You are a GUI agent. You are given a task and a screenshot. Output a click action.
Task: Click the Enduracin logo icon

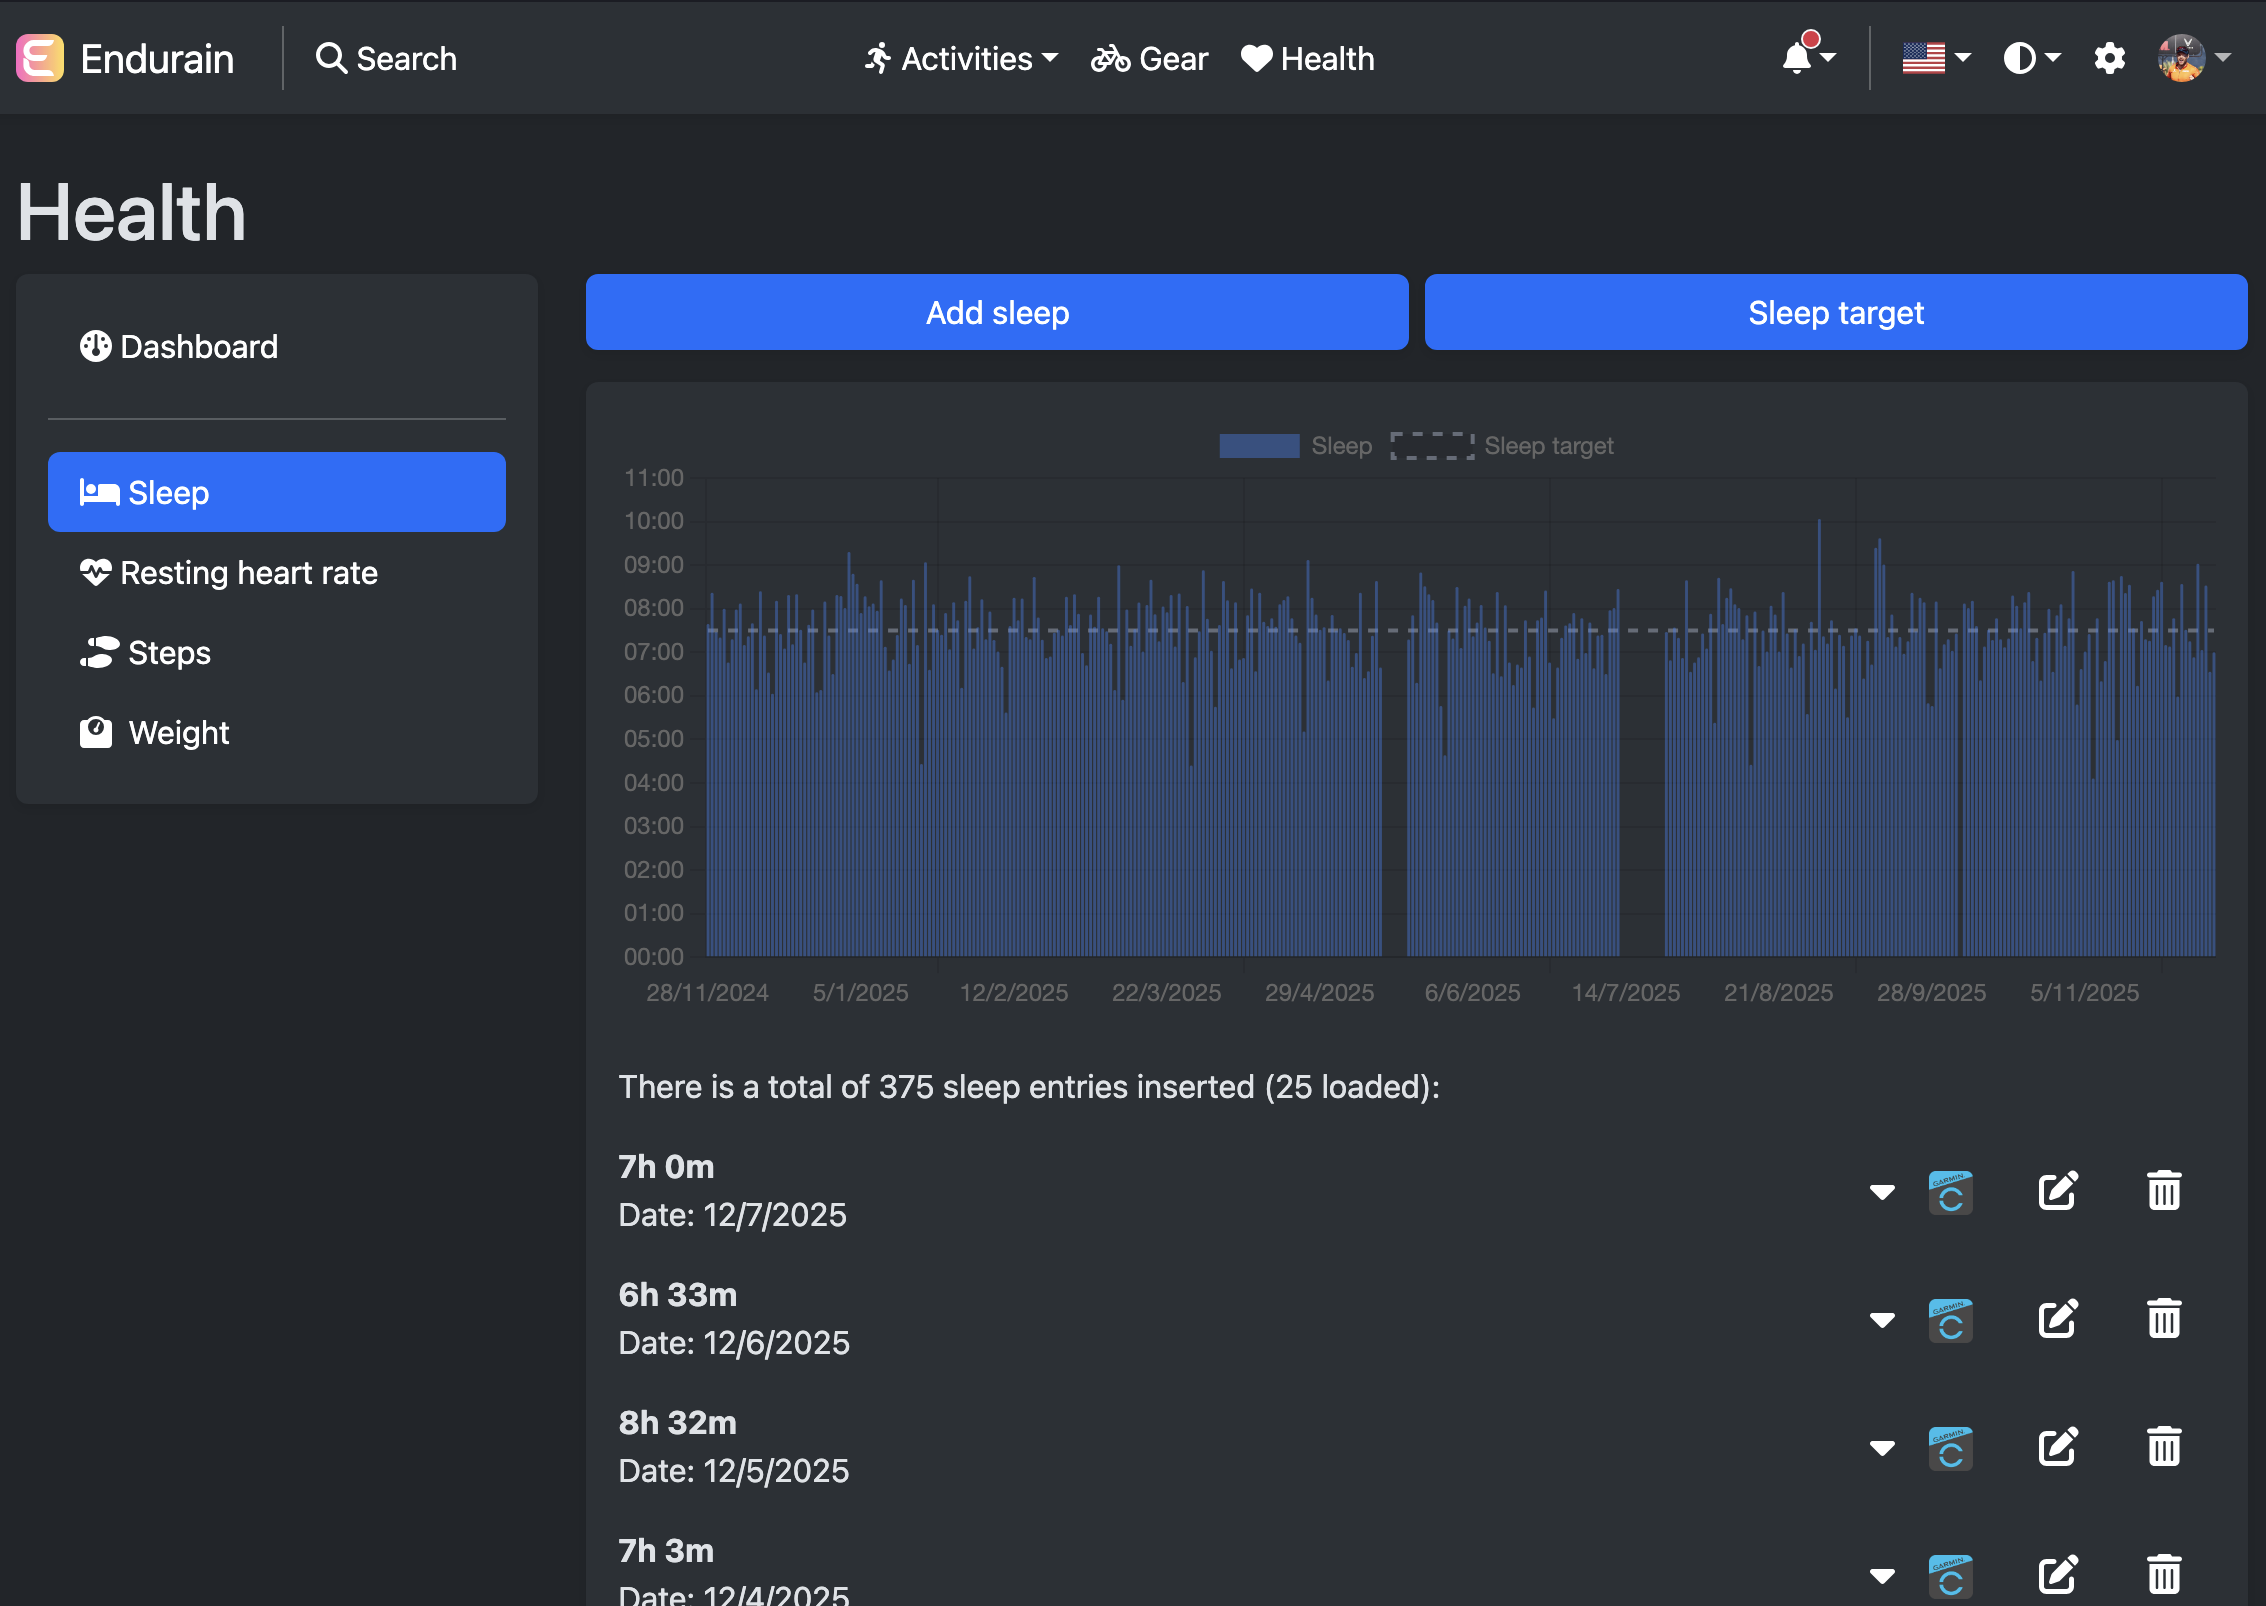40,58
